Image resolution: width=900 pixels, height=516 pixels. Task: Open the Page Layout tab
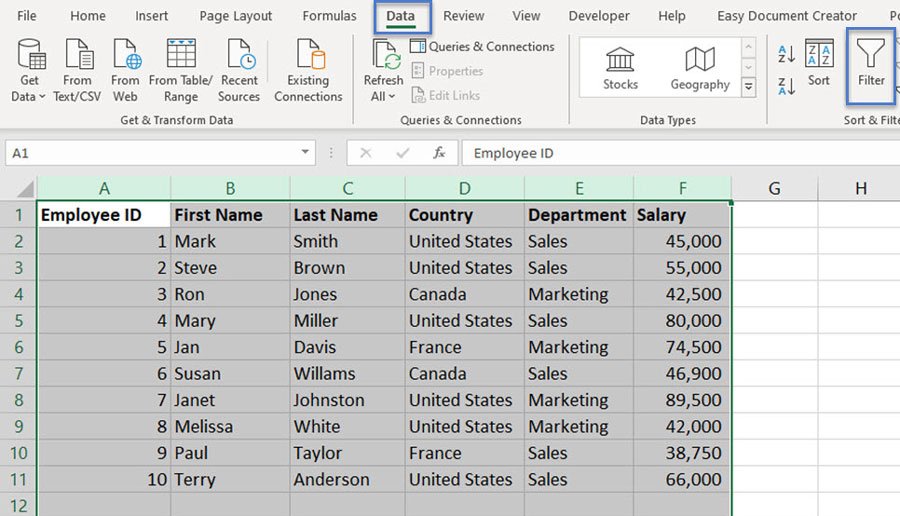236,16
